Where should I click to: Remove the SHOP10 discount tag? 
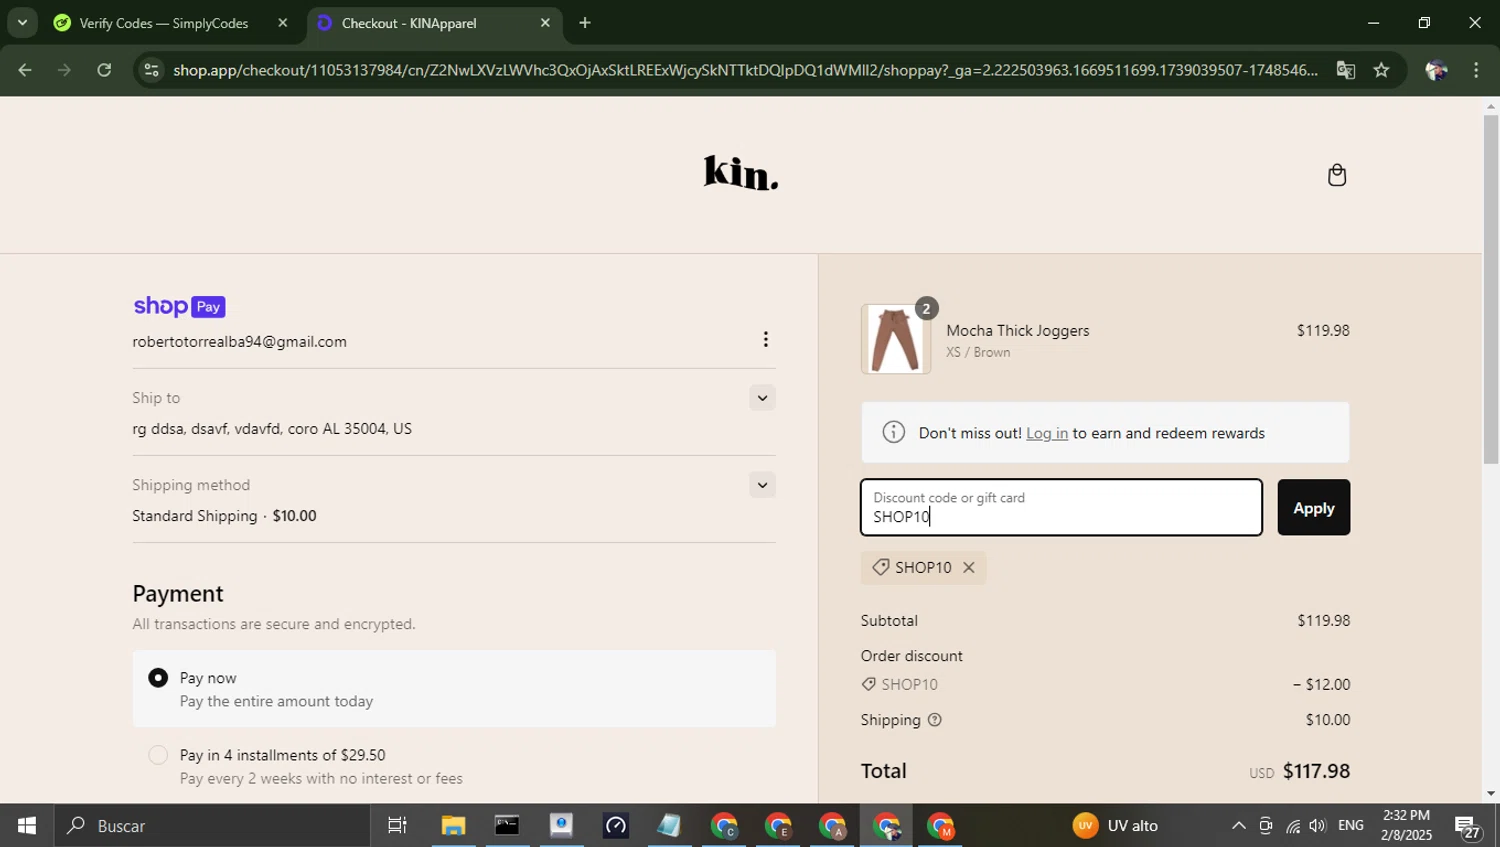(x=968, y=567)
